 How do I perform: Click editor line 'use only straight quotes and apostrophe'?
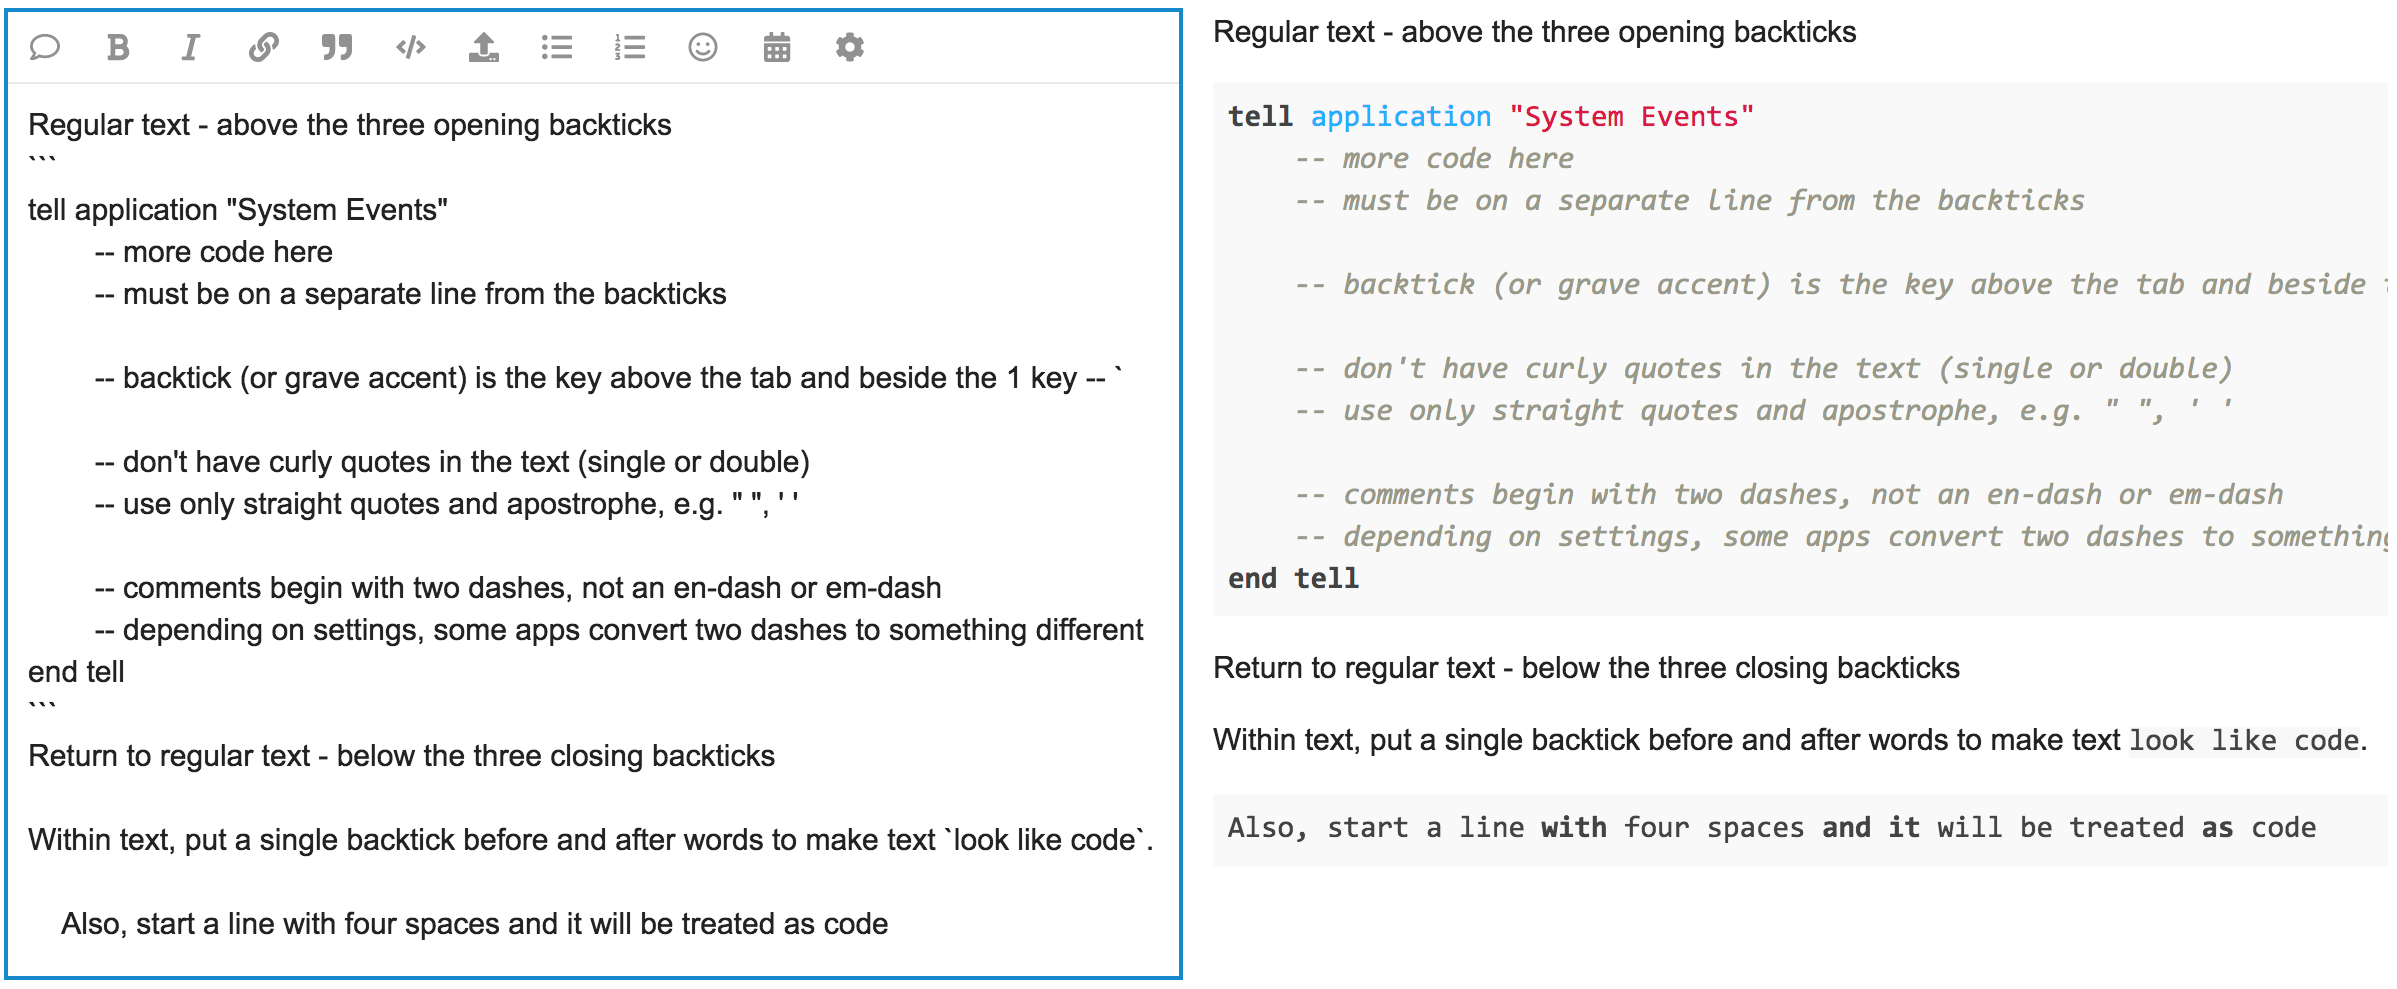(447, 504)
